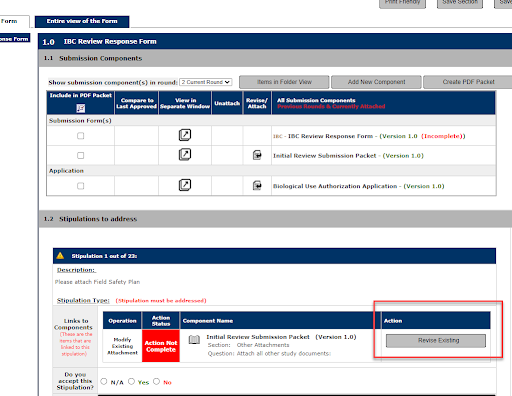Click Previous Rounds & Currently Attached text
The width and height of the screenshot is (512, 396).
[331, 106]
